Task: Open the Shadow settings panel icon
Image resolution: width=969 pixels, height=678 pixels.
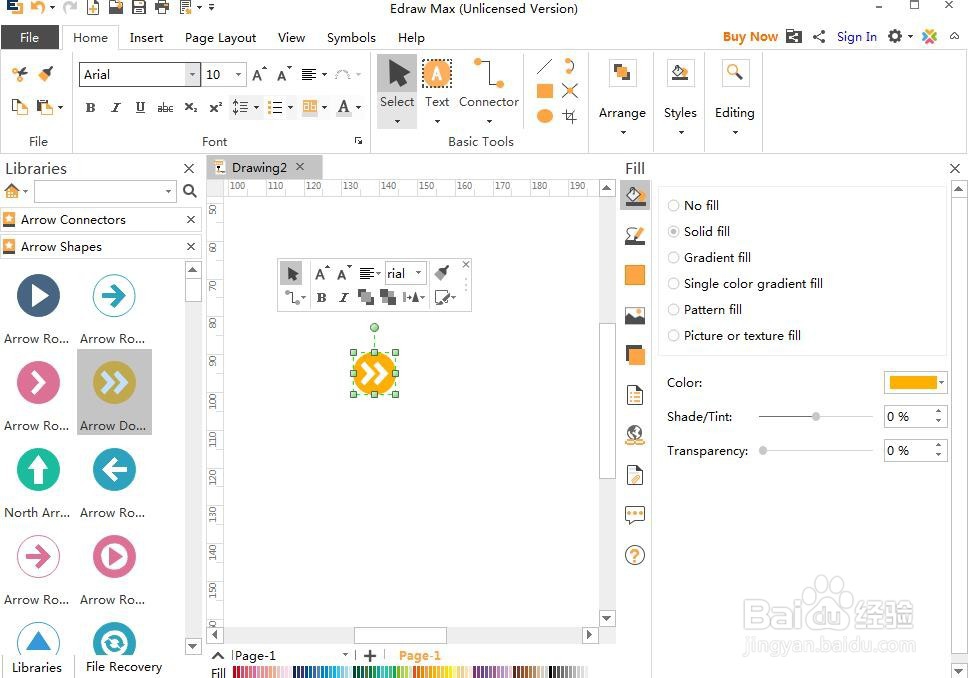Action: coord(635,355)
